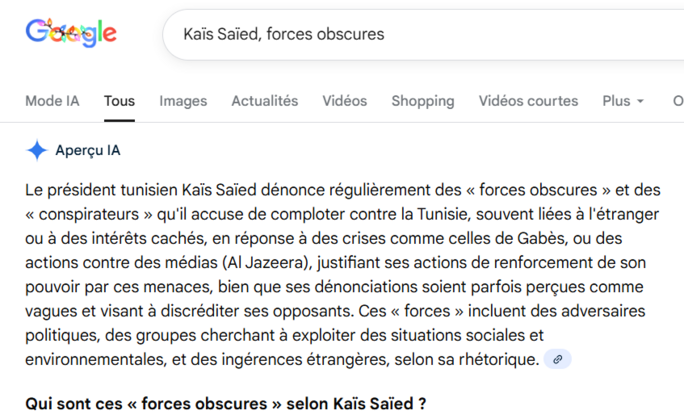Viewport: 684px width, 419px height.
Task: Expand the Plus dropdown menu
Action: coord(623,101)
